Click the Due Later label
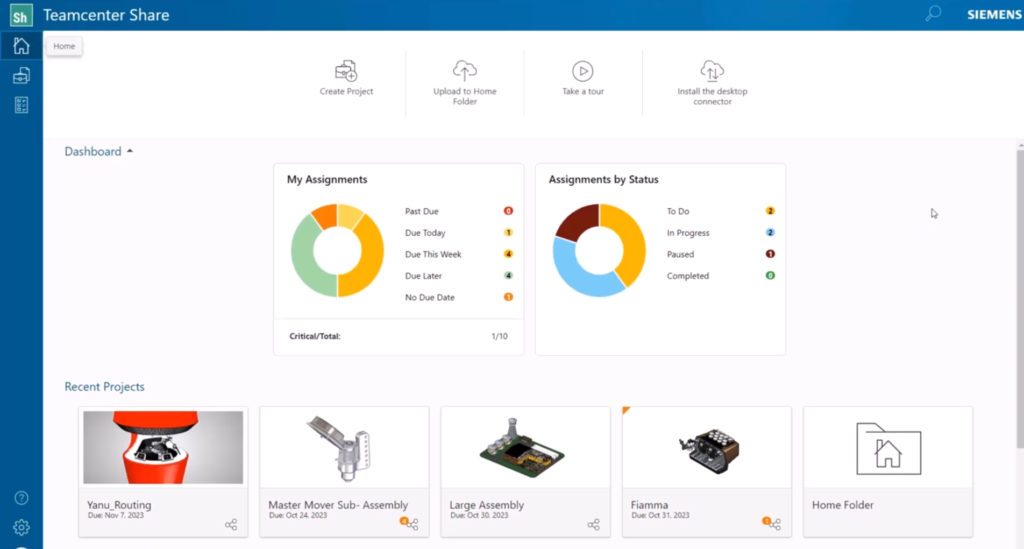 tap(423, 275)
